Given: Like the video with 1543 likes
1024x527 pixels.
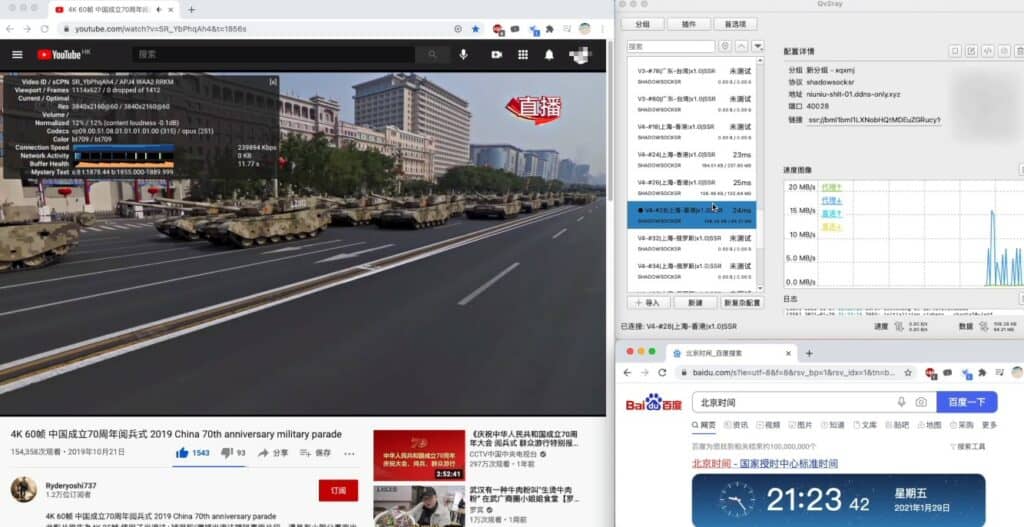Looking at the screenshot, I should [x=193, y=453].
